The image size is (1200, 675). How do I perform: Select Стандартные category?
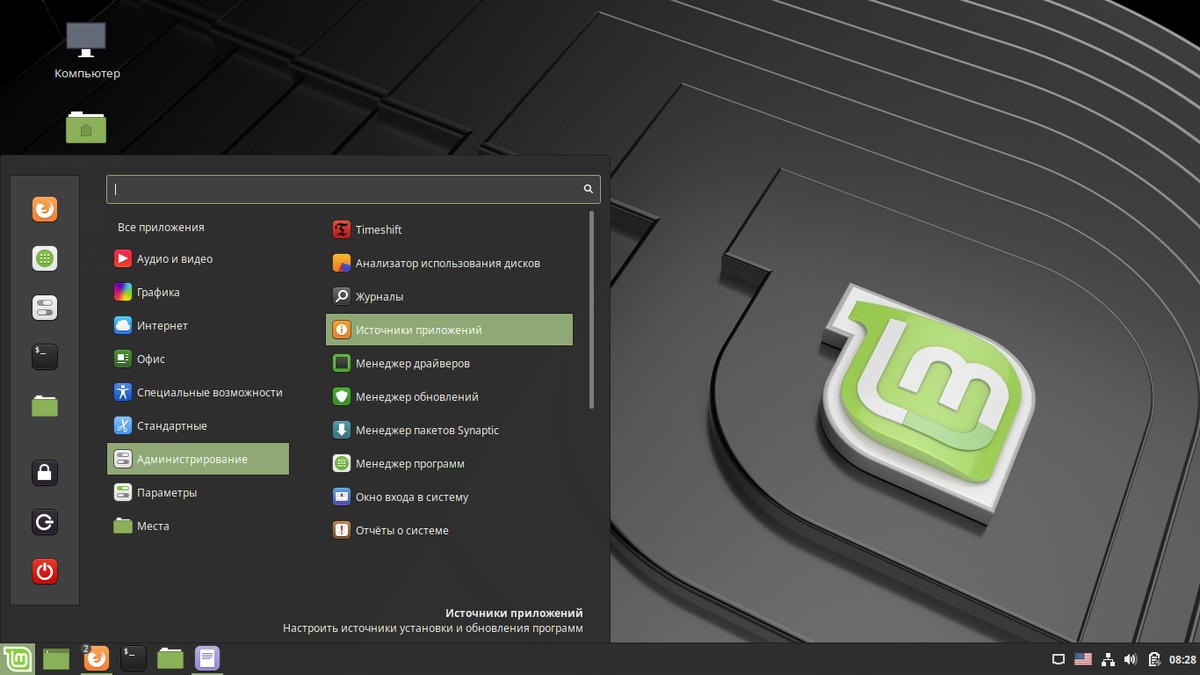198,426
